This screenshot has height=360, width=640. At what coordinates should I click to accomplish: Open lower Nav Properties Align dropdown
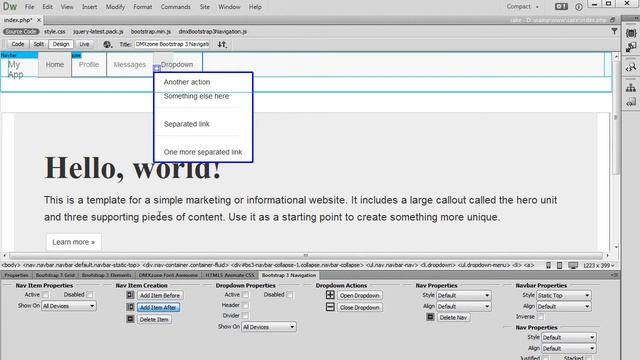point(569,349)
